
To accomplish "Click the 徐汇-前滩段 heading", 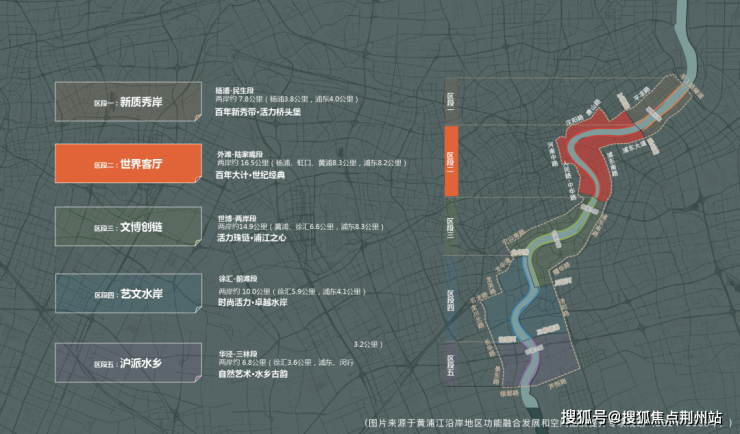I will (237, 279).
